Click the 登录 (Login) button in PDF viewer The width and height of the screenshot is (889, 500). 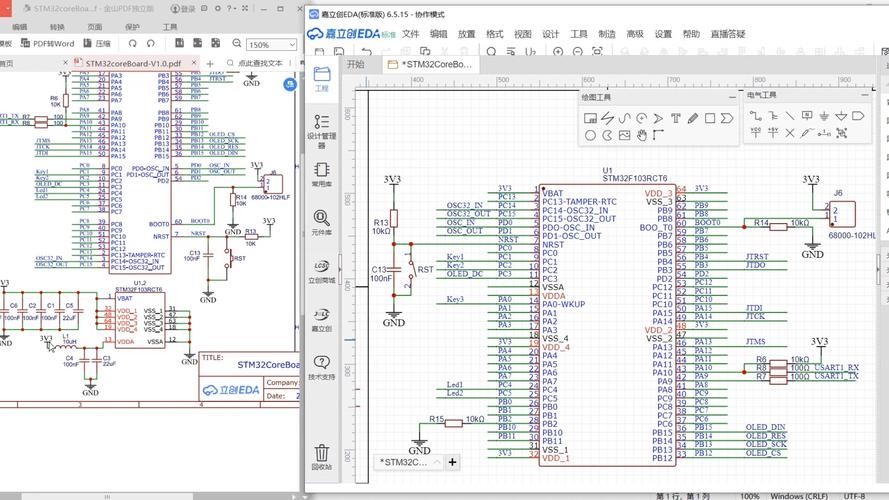pyautogui.click(x=183, y=9)
